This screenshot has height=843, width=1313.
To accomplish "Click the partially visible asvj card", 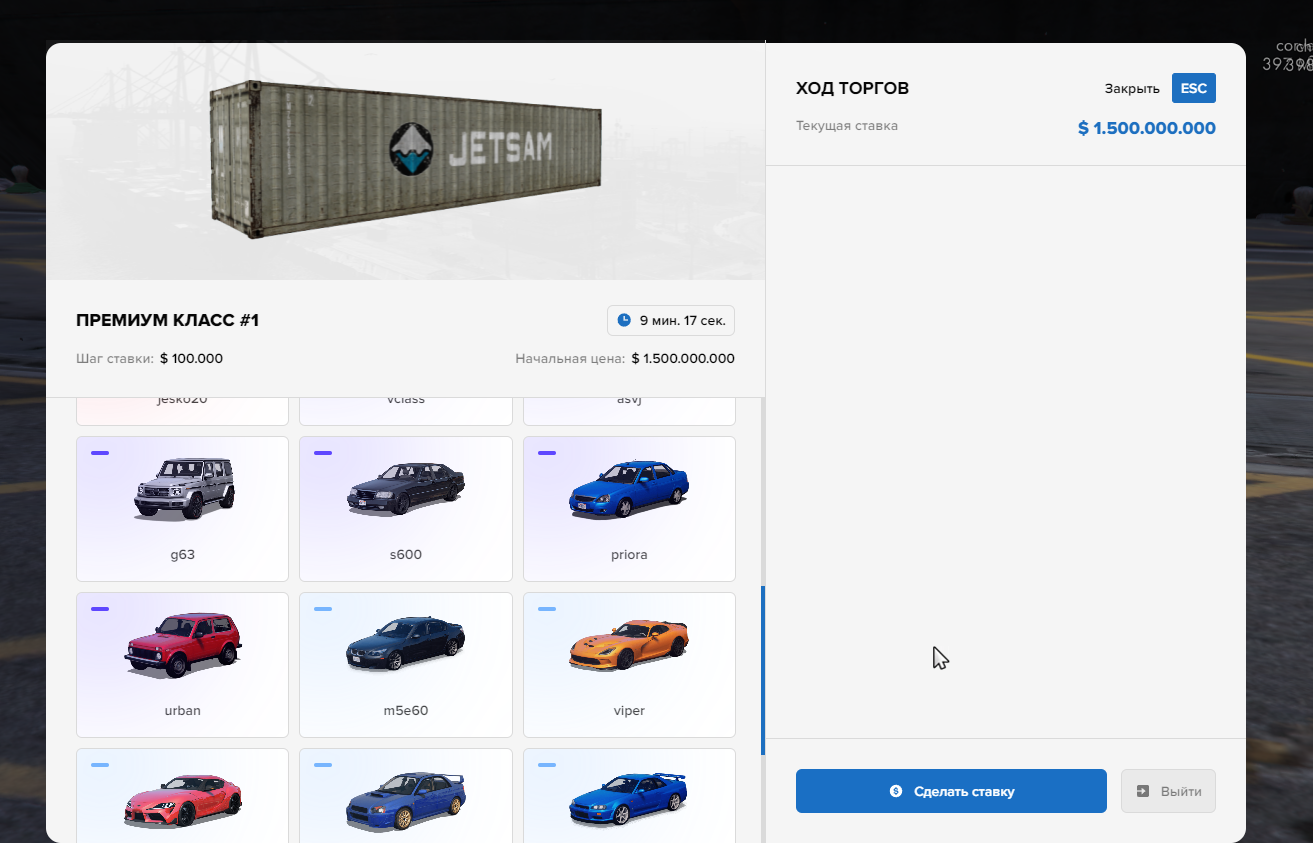I will 629,411.
